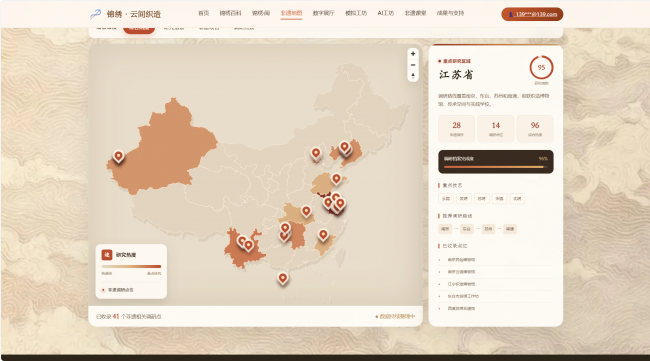Screen dimensions: 650x361
Task: Zoom out the map with minus button
Action: 412,65
